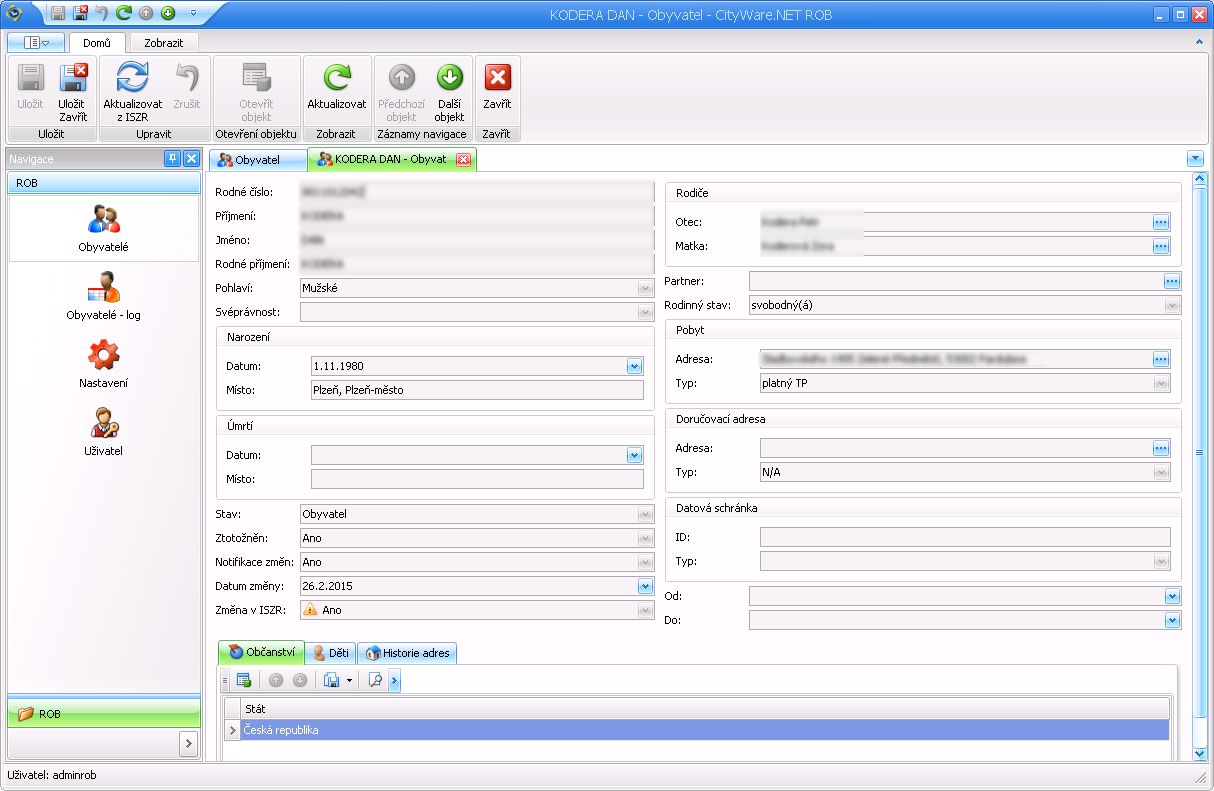The height and width of the screenshot is (791, 1214).
Task: Click the search magnifier in grid toolbar
Action: pos(376,681)
